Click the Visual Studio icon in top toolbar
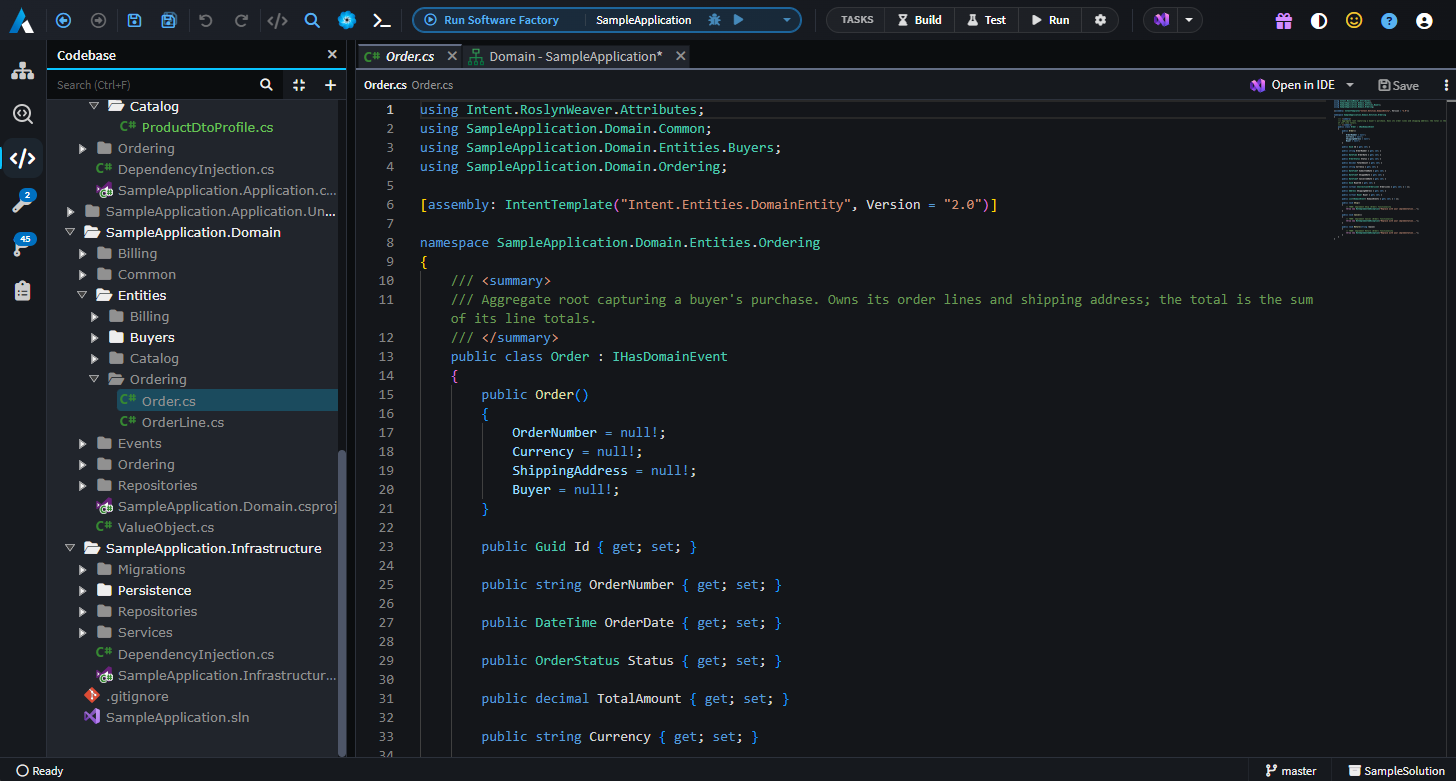The image size is (1456, 781). 1161,20
